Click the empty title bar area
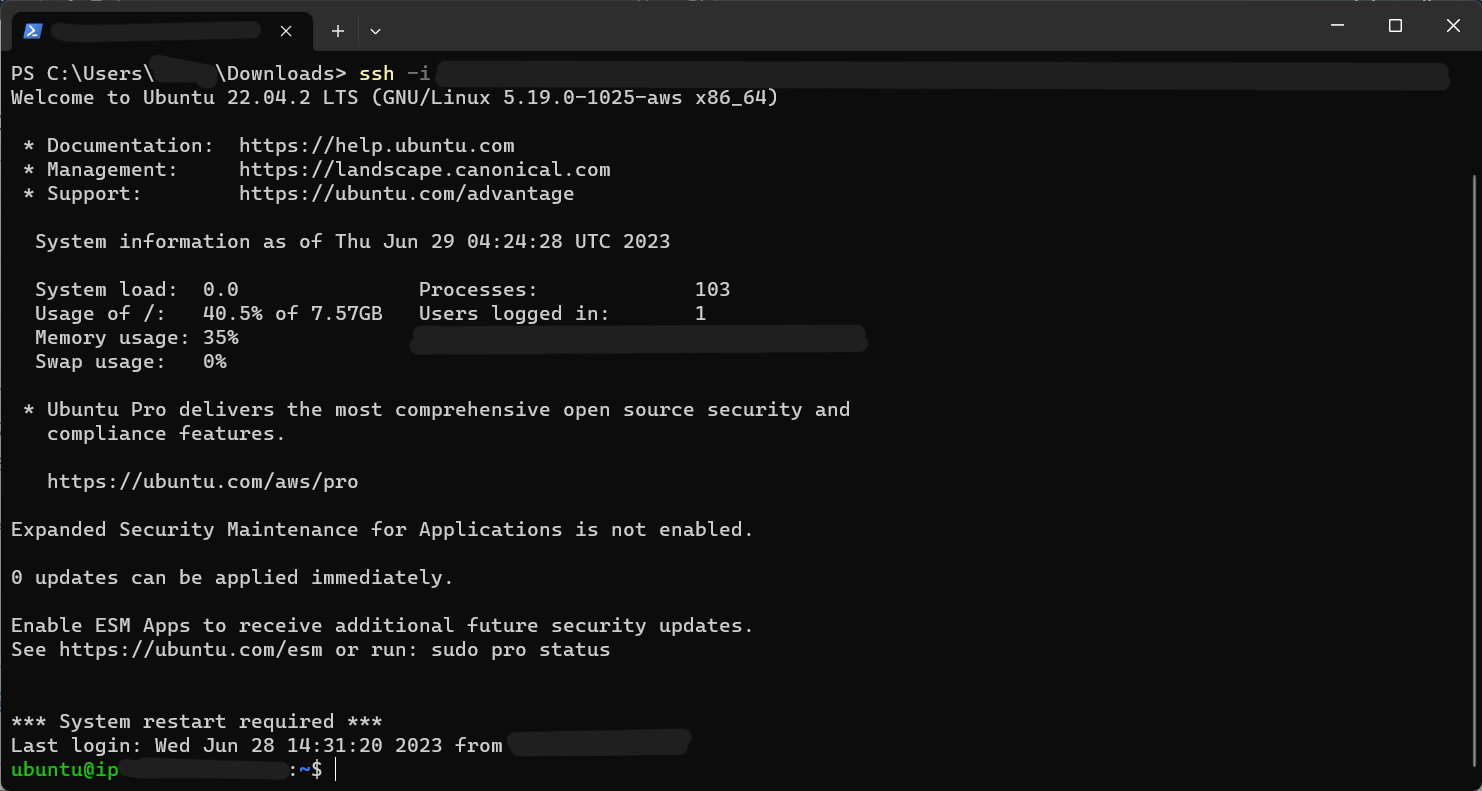The height and width of the screenshot is (791, 1482). point(850,26)
